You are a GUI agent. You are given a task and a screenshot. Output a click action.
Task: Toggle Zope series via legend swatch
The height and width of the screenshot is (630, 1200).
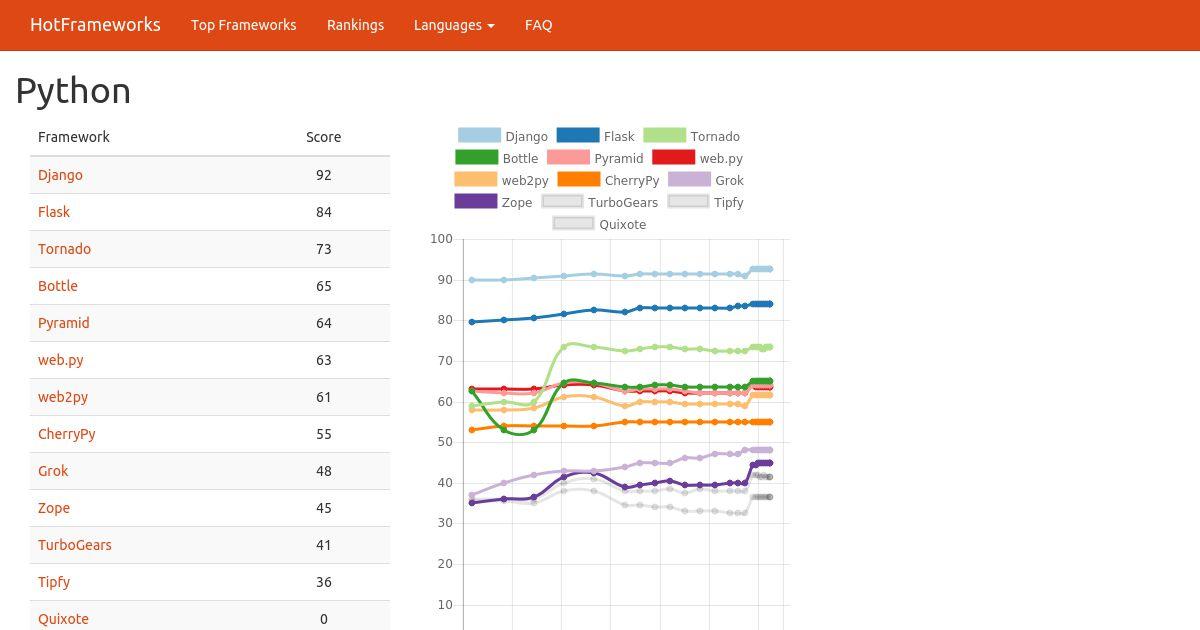pyautogui.click(x=476, y=201)
